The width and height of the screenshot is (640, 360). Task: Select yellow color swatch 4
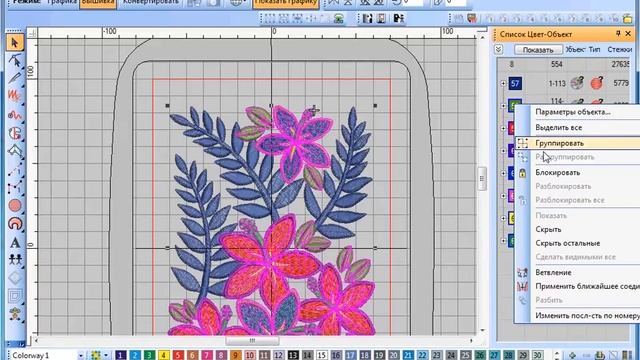[164, 355]
